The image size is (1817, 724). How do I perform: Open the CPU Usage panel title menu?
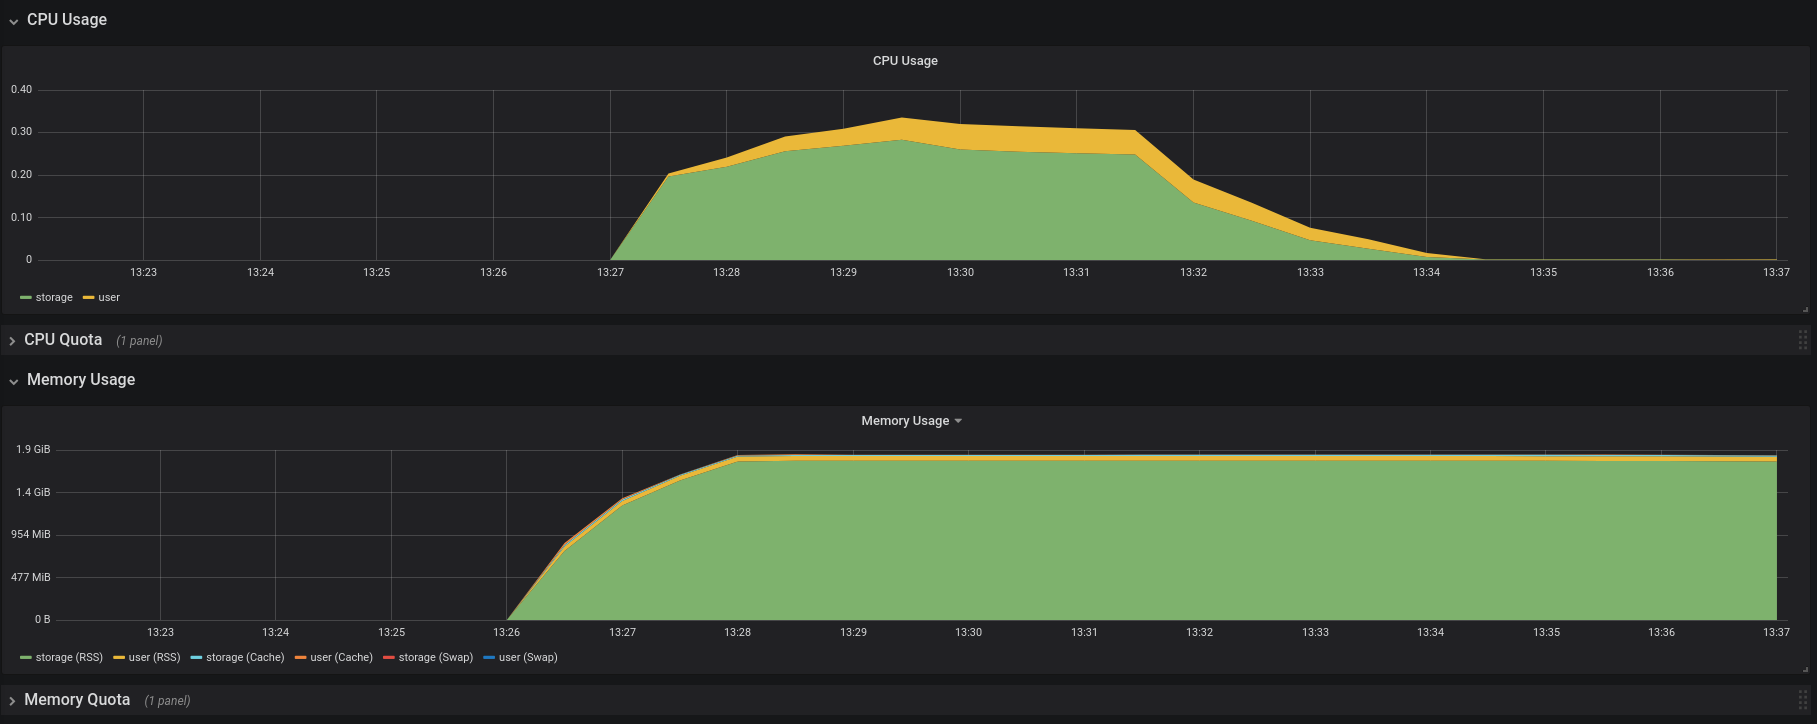tap(905, 61)
